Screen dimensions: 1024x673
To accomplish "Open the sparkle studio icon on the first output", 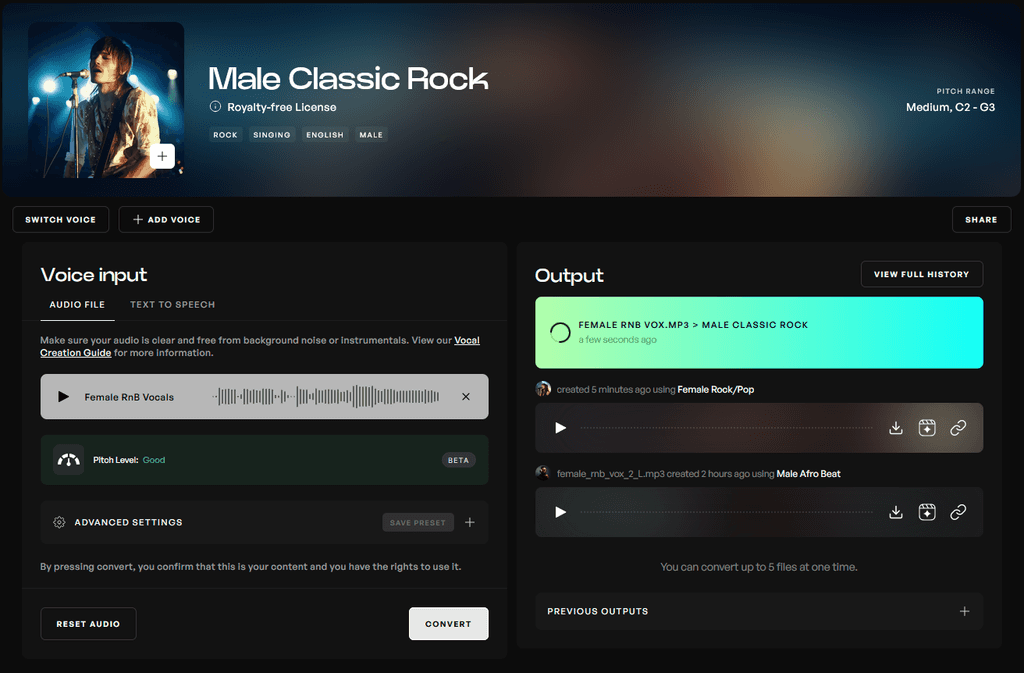I will [927, 427].
